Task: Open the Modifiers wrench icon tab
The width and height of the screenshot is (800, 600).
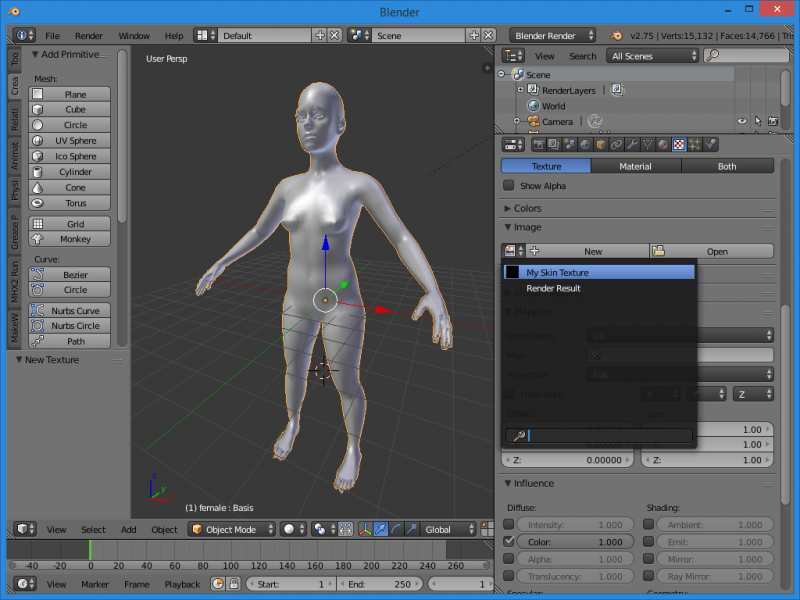Action: (633, 144)
